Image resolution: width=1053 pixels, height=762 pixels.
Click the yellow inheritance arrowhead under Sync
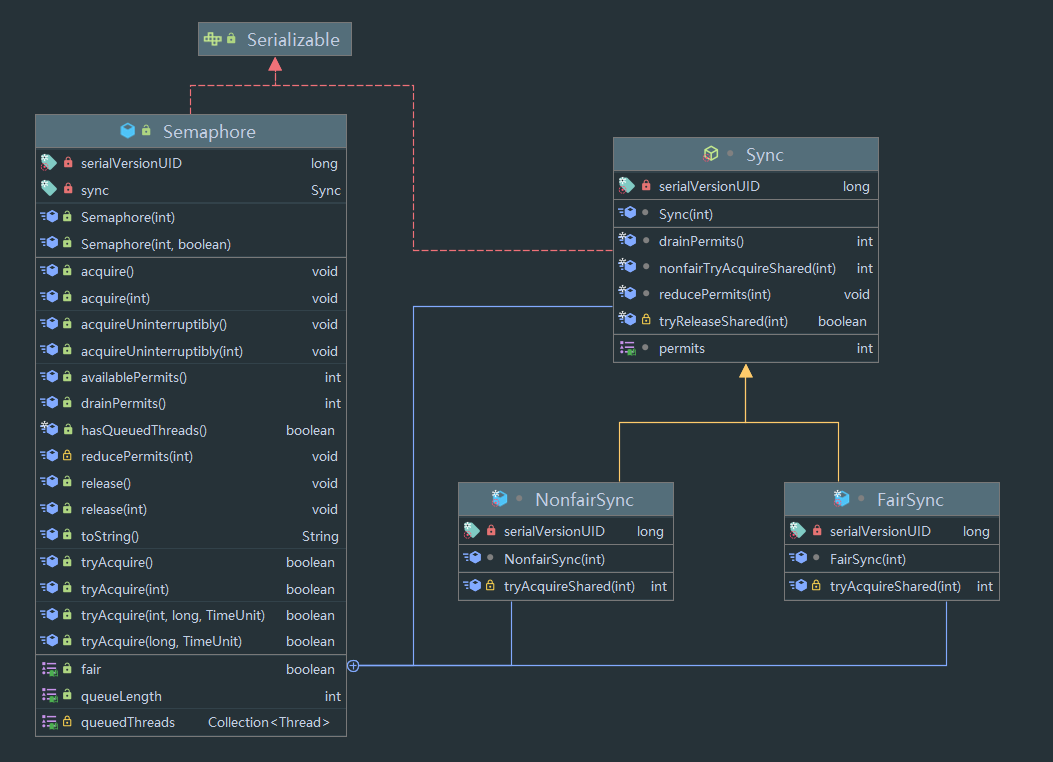click(x=745, y=371)
